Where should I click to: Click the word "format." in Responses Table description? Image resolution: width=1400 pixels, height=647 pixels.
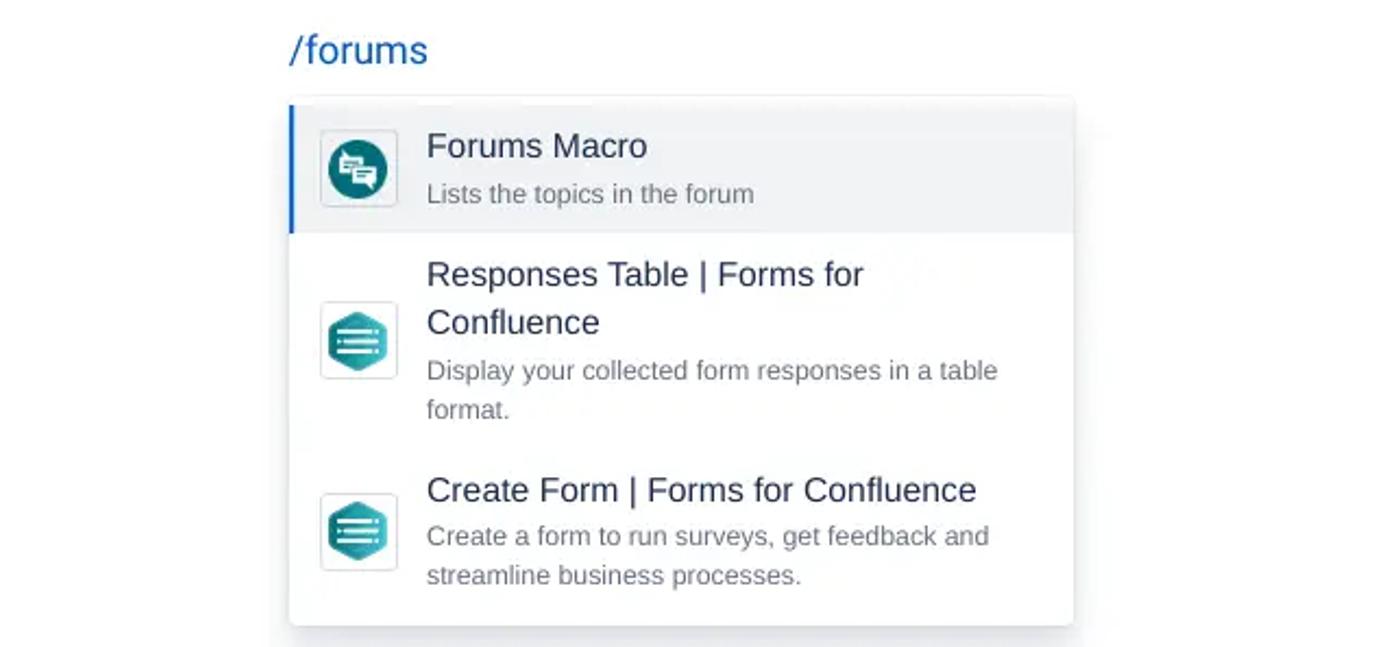coord(468,410)
